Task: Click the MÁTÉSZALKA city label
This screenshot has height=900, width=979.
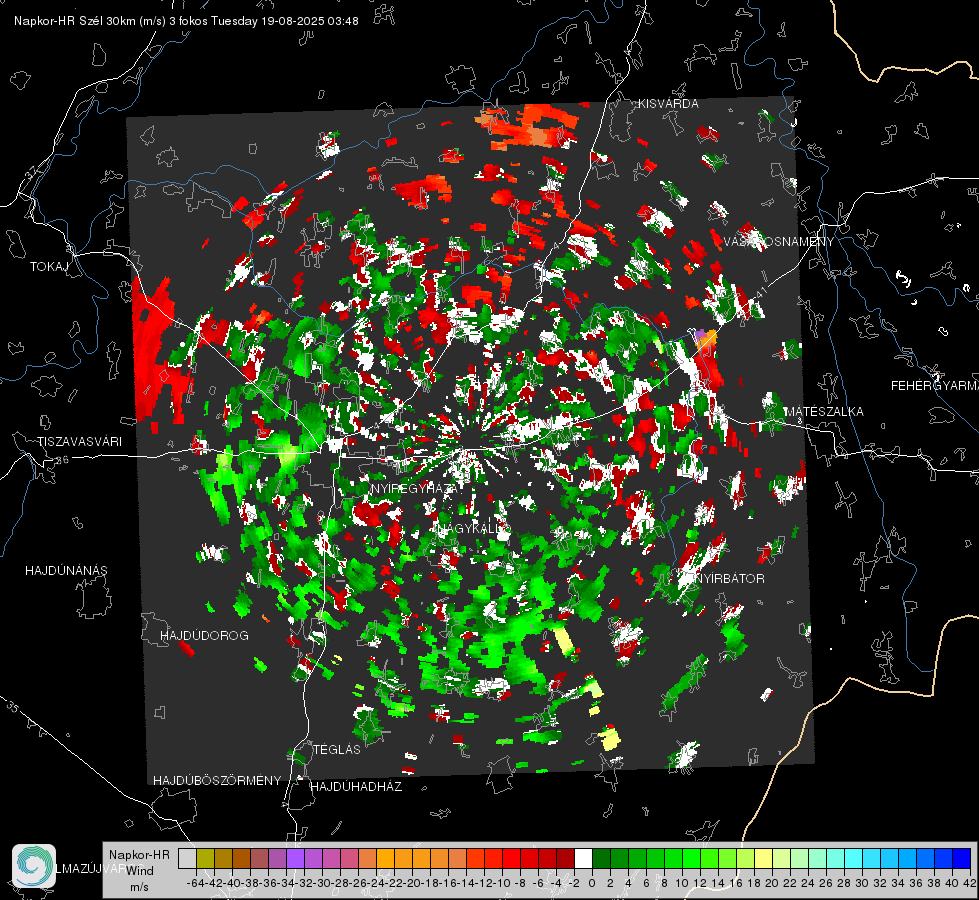Action: (x=824, y=412)
